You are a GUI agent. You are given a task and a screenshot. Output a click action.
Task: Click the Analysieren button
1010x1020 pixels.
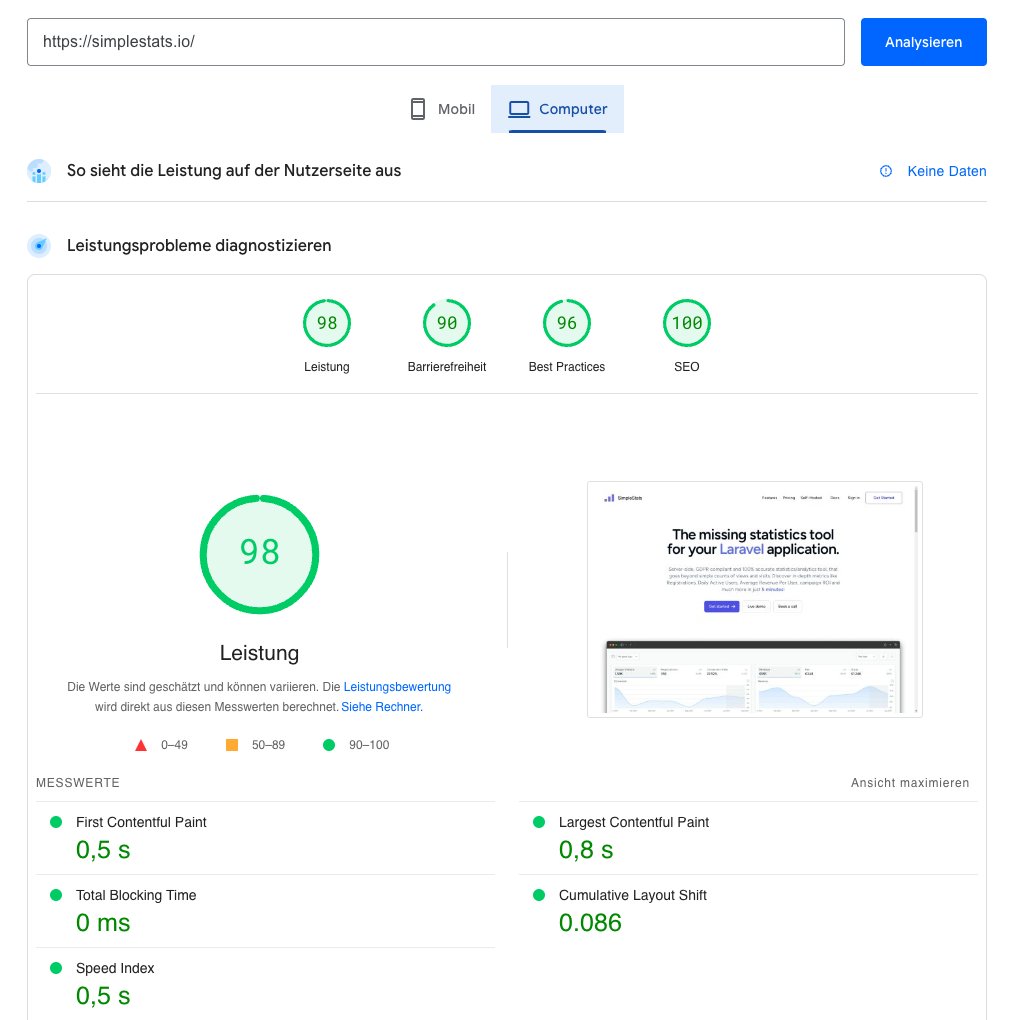tap(923, 41)
